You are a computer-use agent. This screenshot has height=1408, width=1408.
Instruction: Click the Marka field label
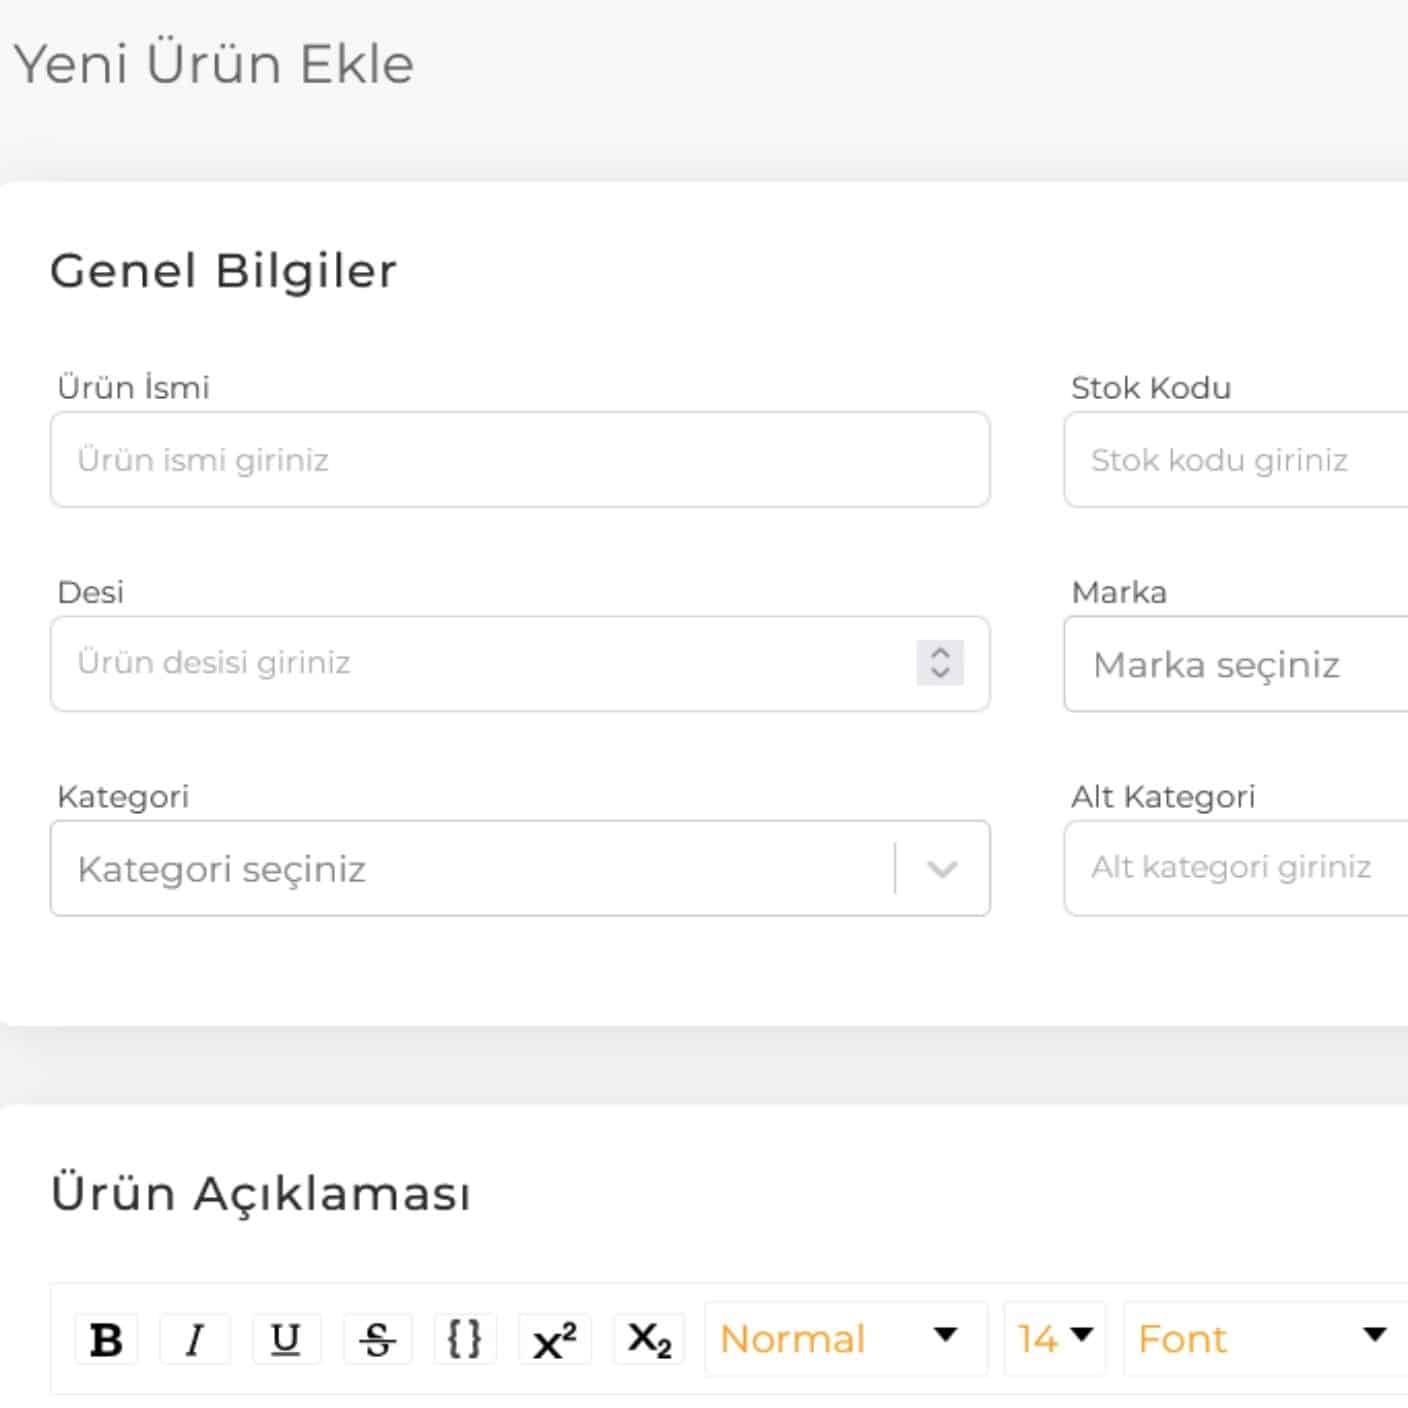click(x=1119, y=592)
